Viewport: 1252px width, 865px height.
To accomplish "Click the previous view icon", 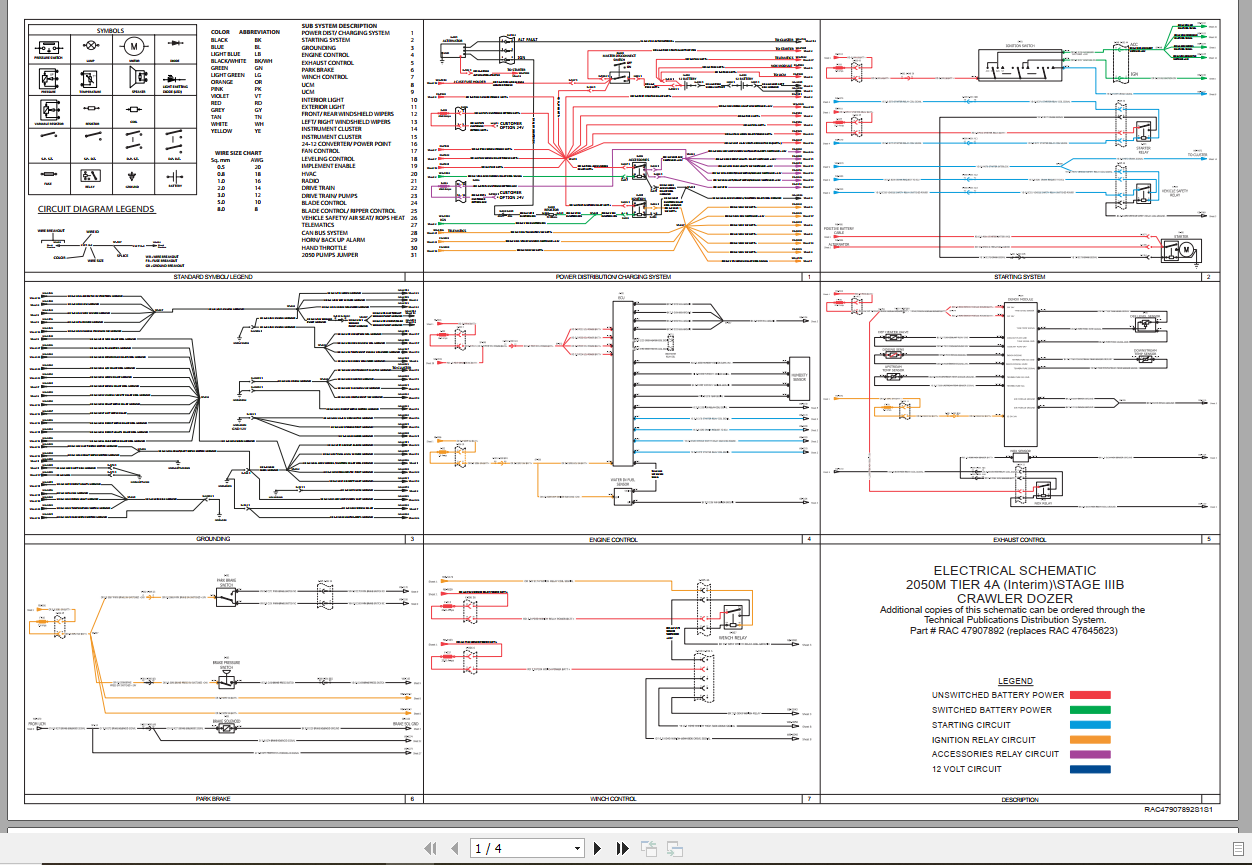I will [x=649, y=849].
